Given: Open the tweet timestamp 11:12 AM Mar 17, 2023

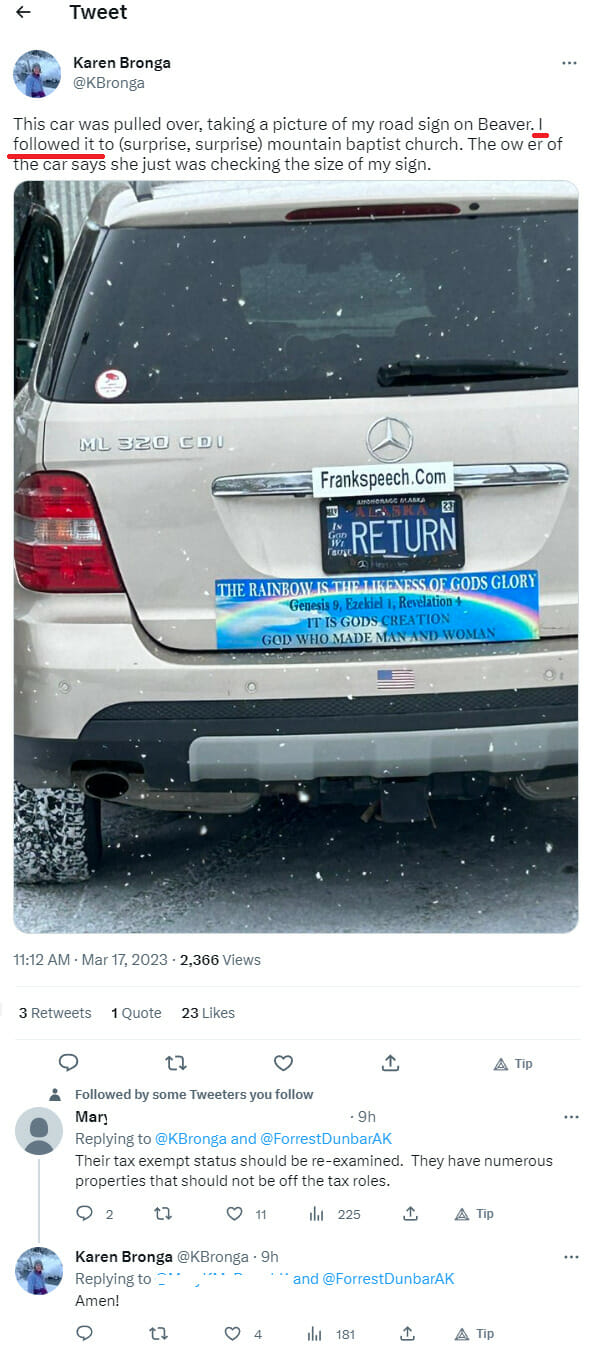Looking at the screenshot, I should click(90, 959).
